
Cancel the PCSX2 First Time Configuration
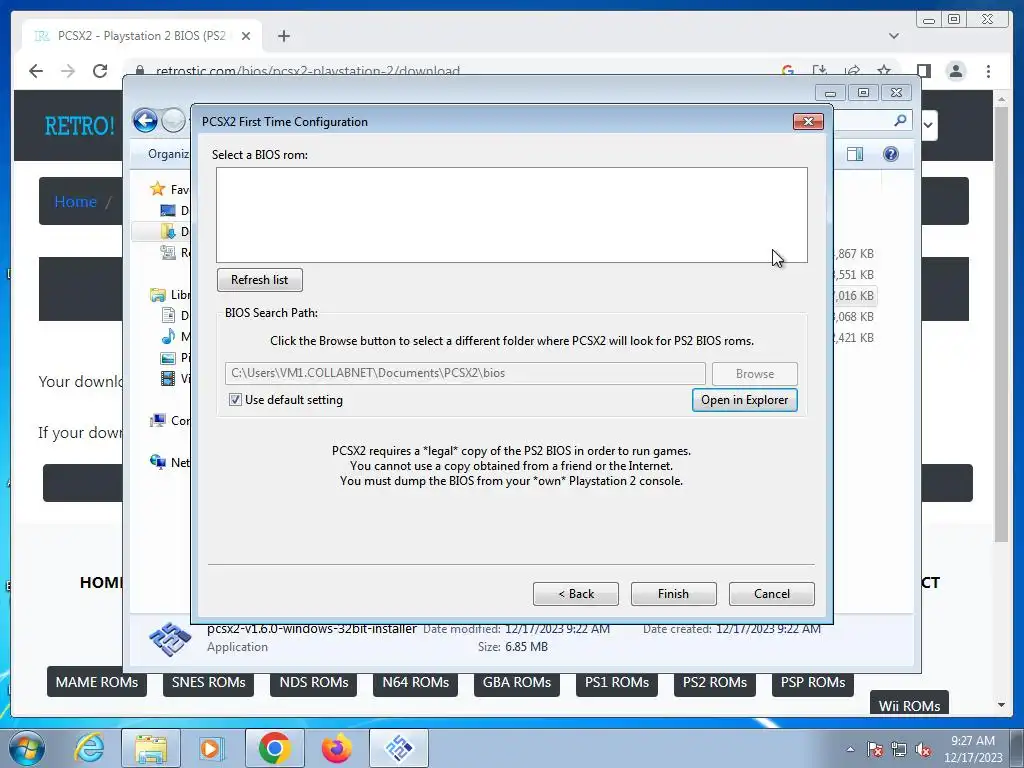pos(771,594)
